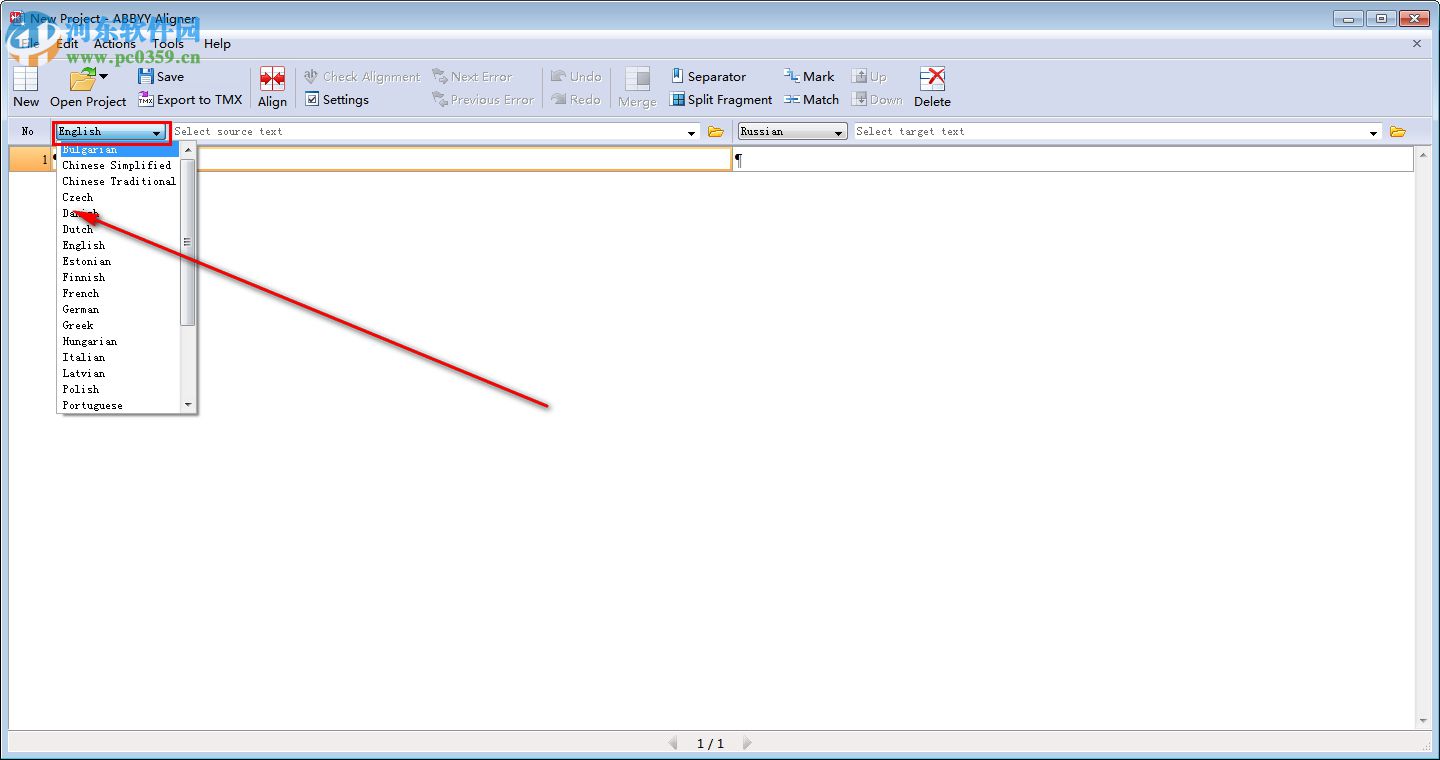Jump to Previous Error
The height and width of the screenshot is (760, 1440).
pos(483,99)
